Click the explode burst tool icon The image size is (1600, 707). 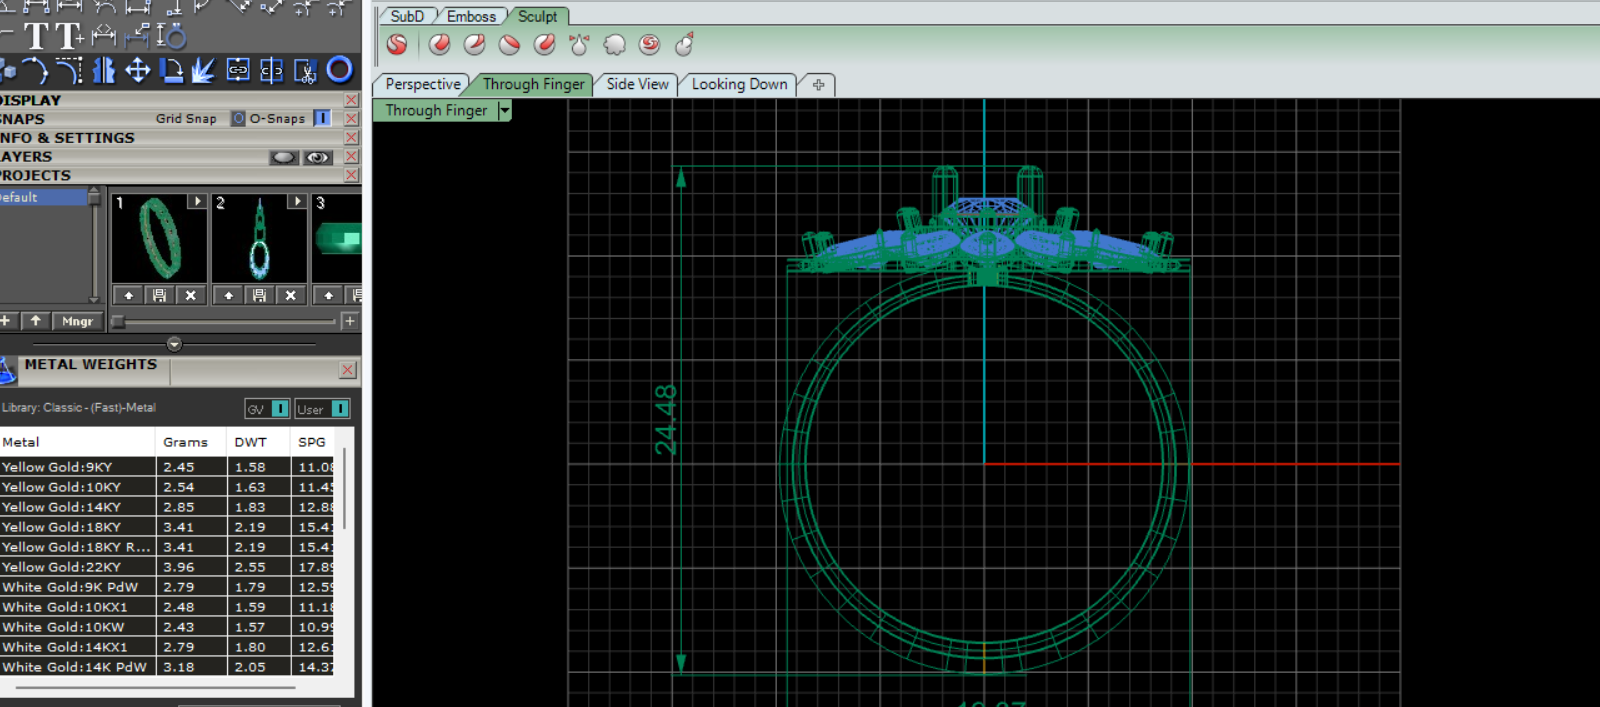click(204, 70)
